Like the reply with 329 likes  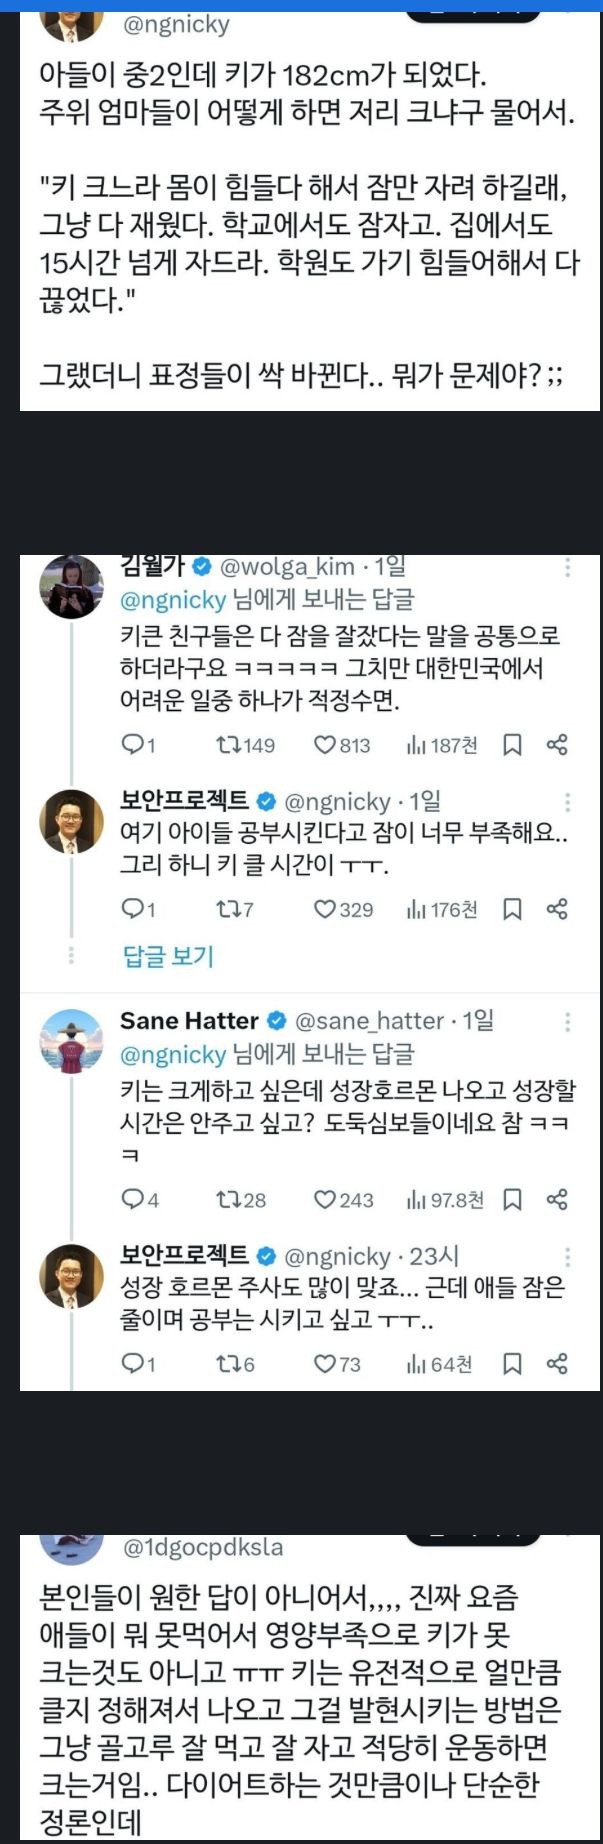325,909
